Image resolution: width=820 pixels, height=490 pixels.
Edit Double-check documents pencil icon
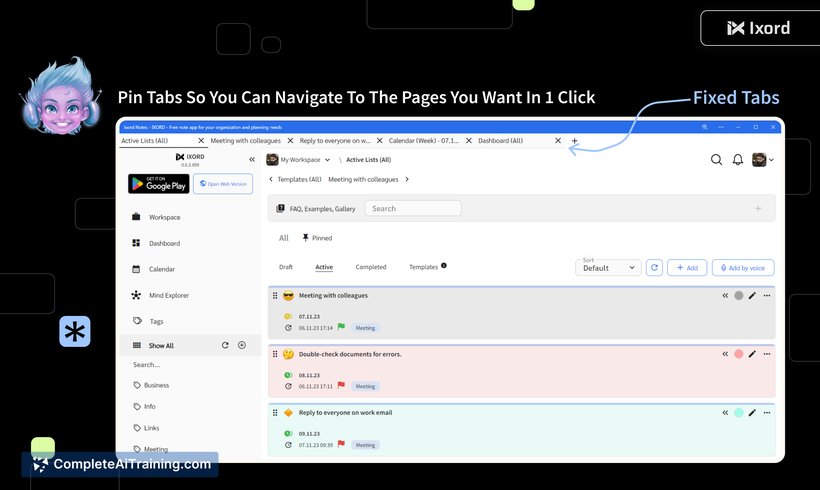753,354
